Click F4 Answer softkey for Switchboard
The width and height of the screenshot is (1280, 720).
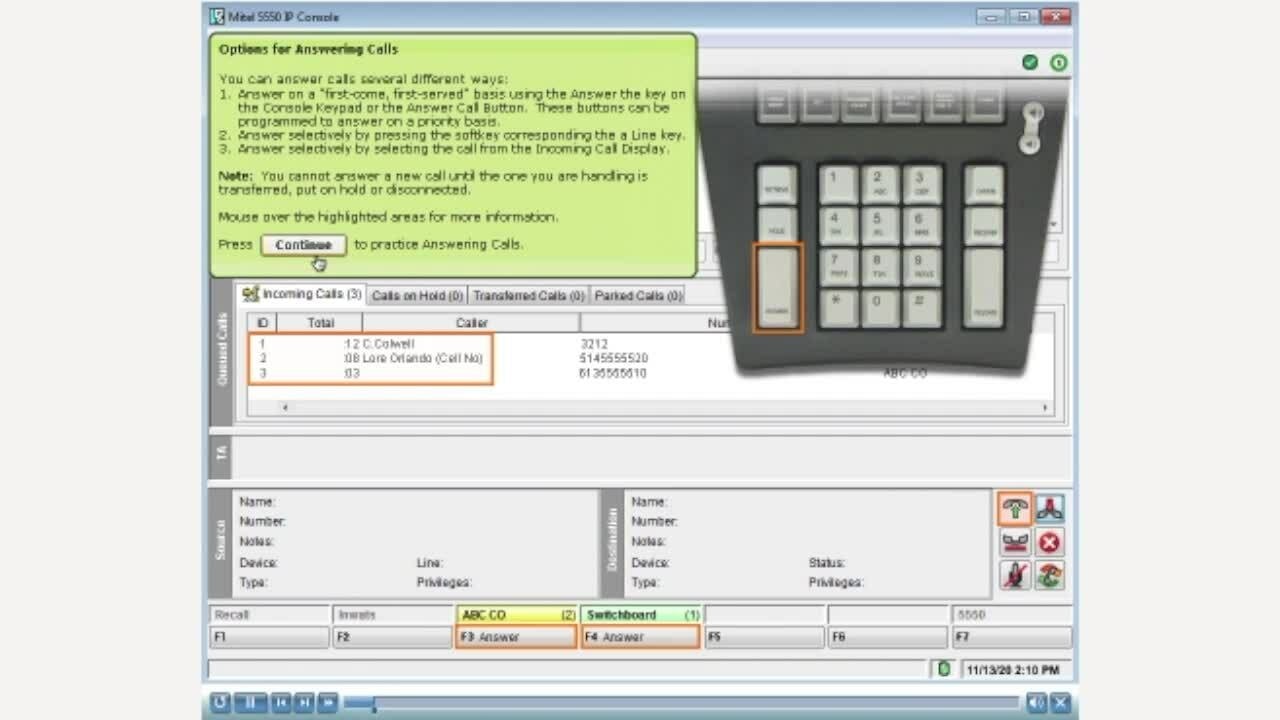640,637
